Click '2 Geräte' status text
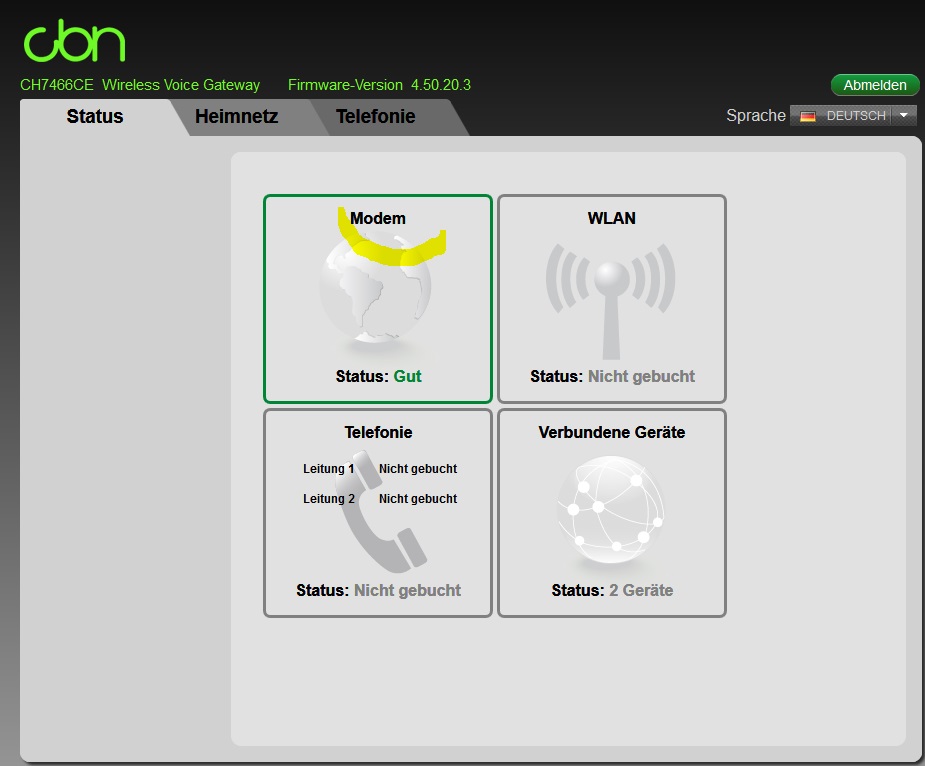Viewport: 925px width, 766px height. click(x=641, y=590)
